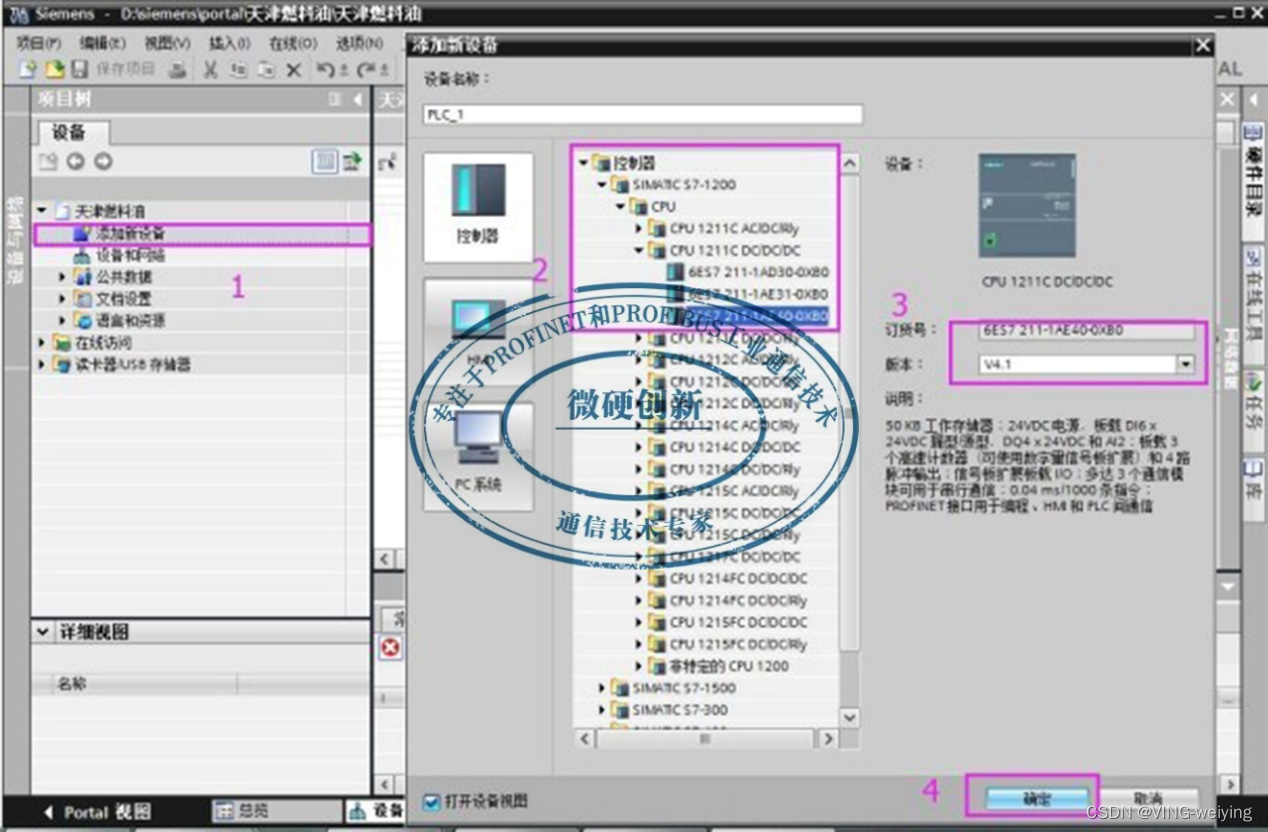
Task: Collapse the 详细视图 panel
Action: pos(43,632)
